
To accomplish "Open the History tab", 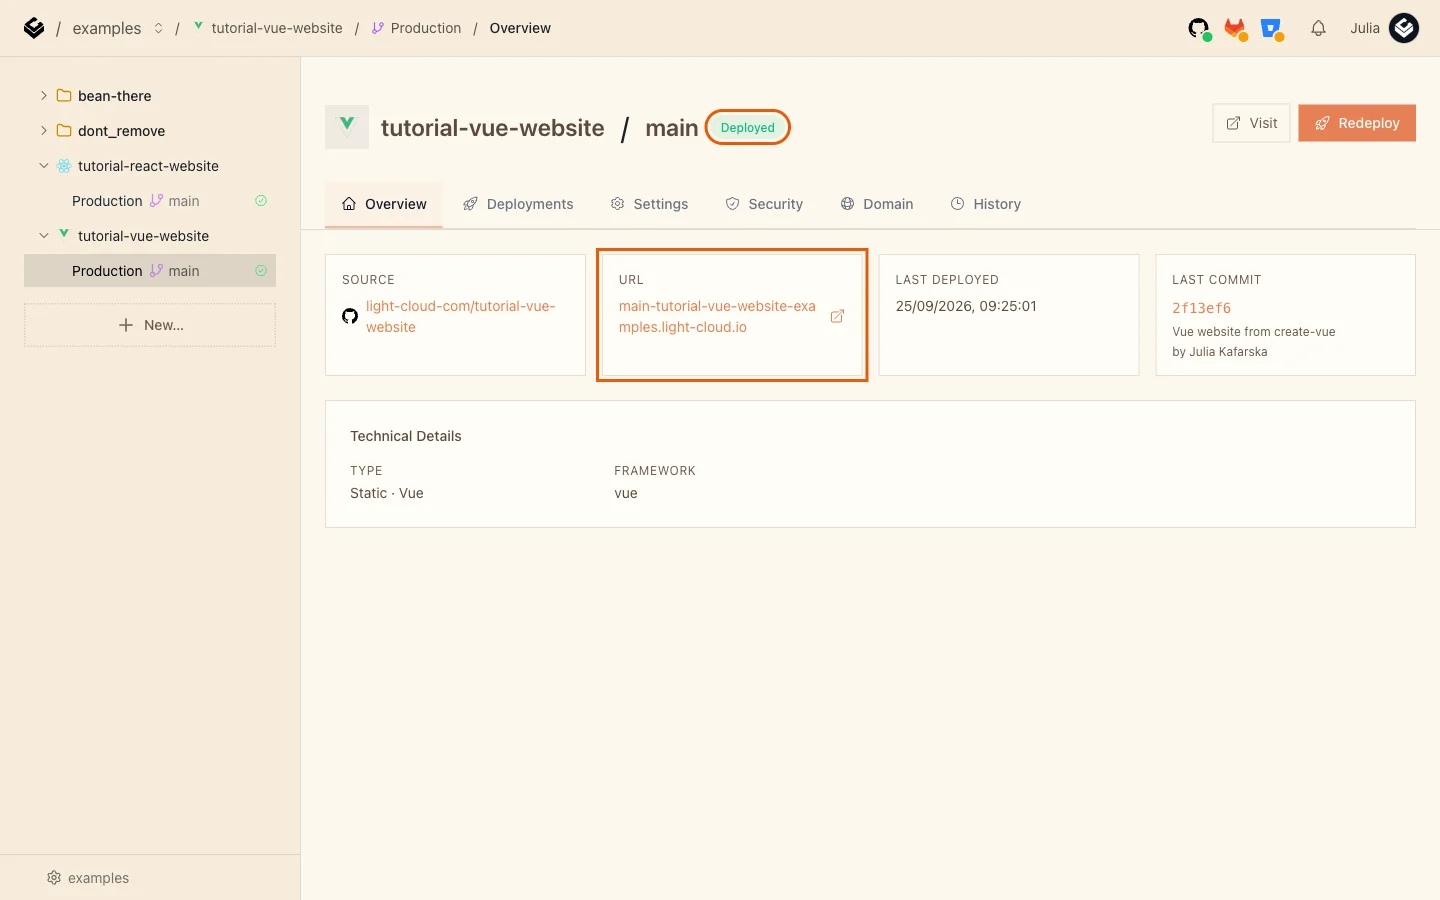I will click(986, 204).
